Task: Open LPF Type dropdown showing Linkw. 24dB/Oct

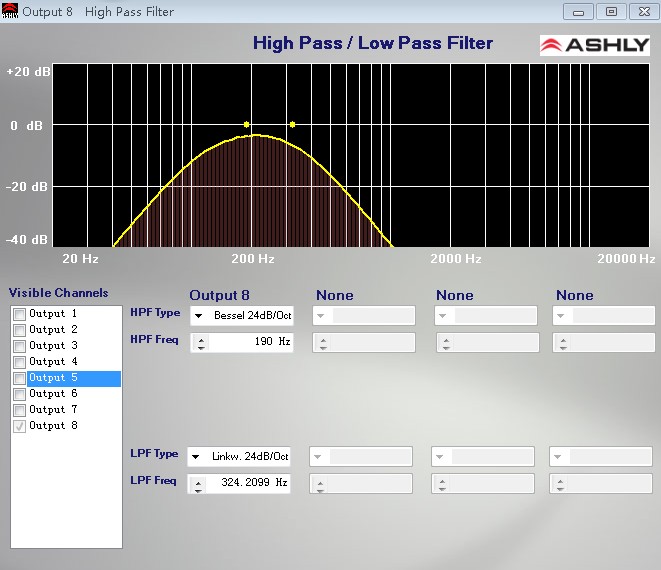Action: click(x=239, y=456)
